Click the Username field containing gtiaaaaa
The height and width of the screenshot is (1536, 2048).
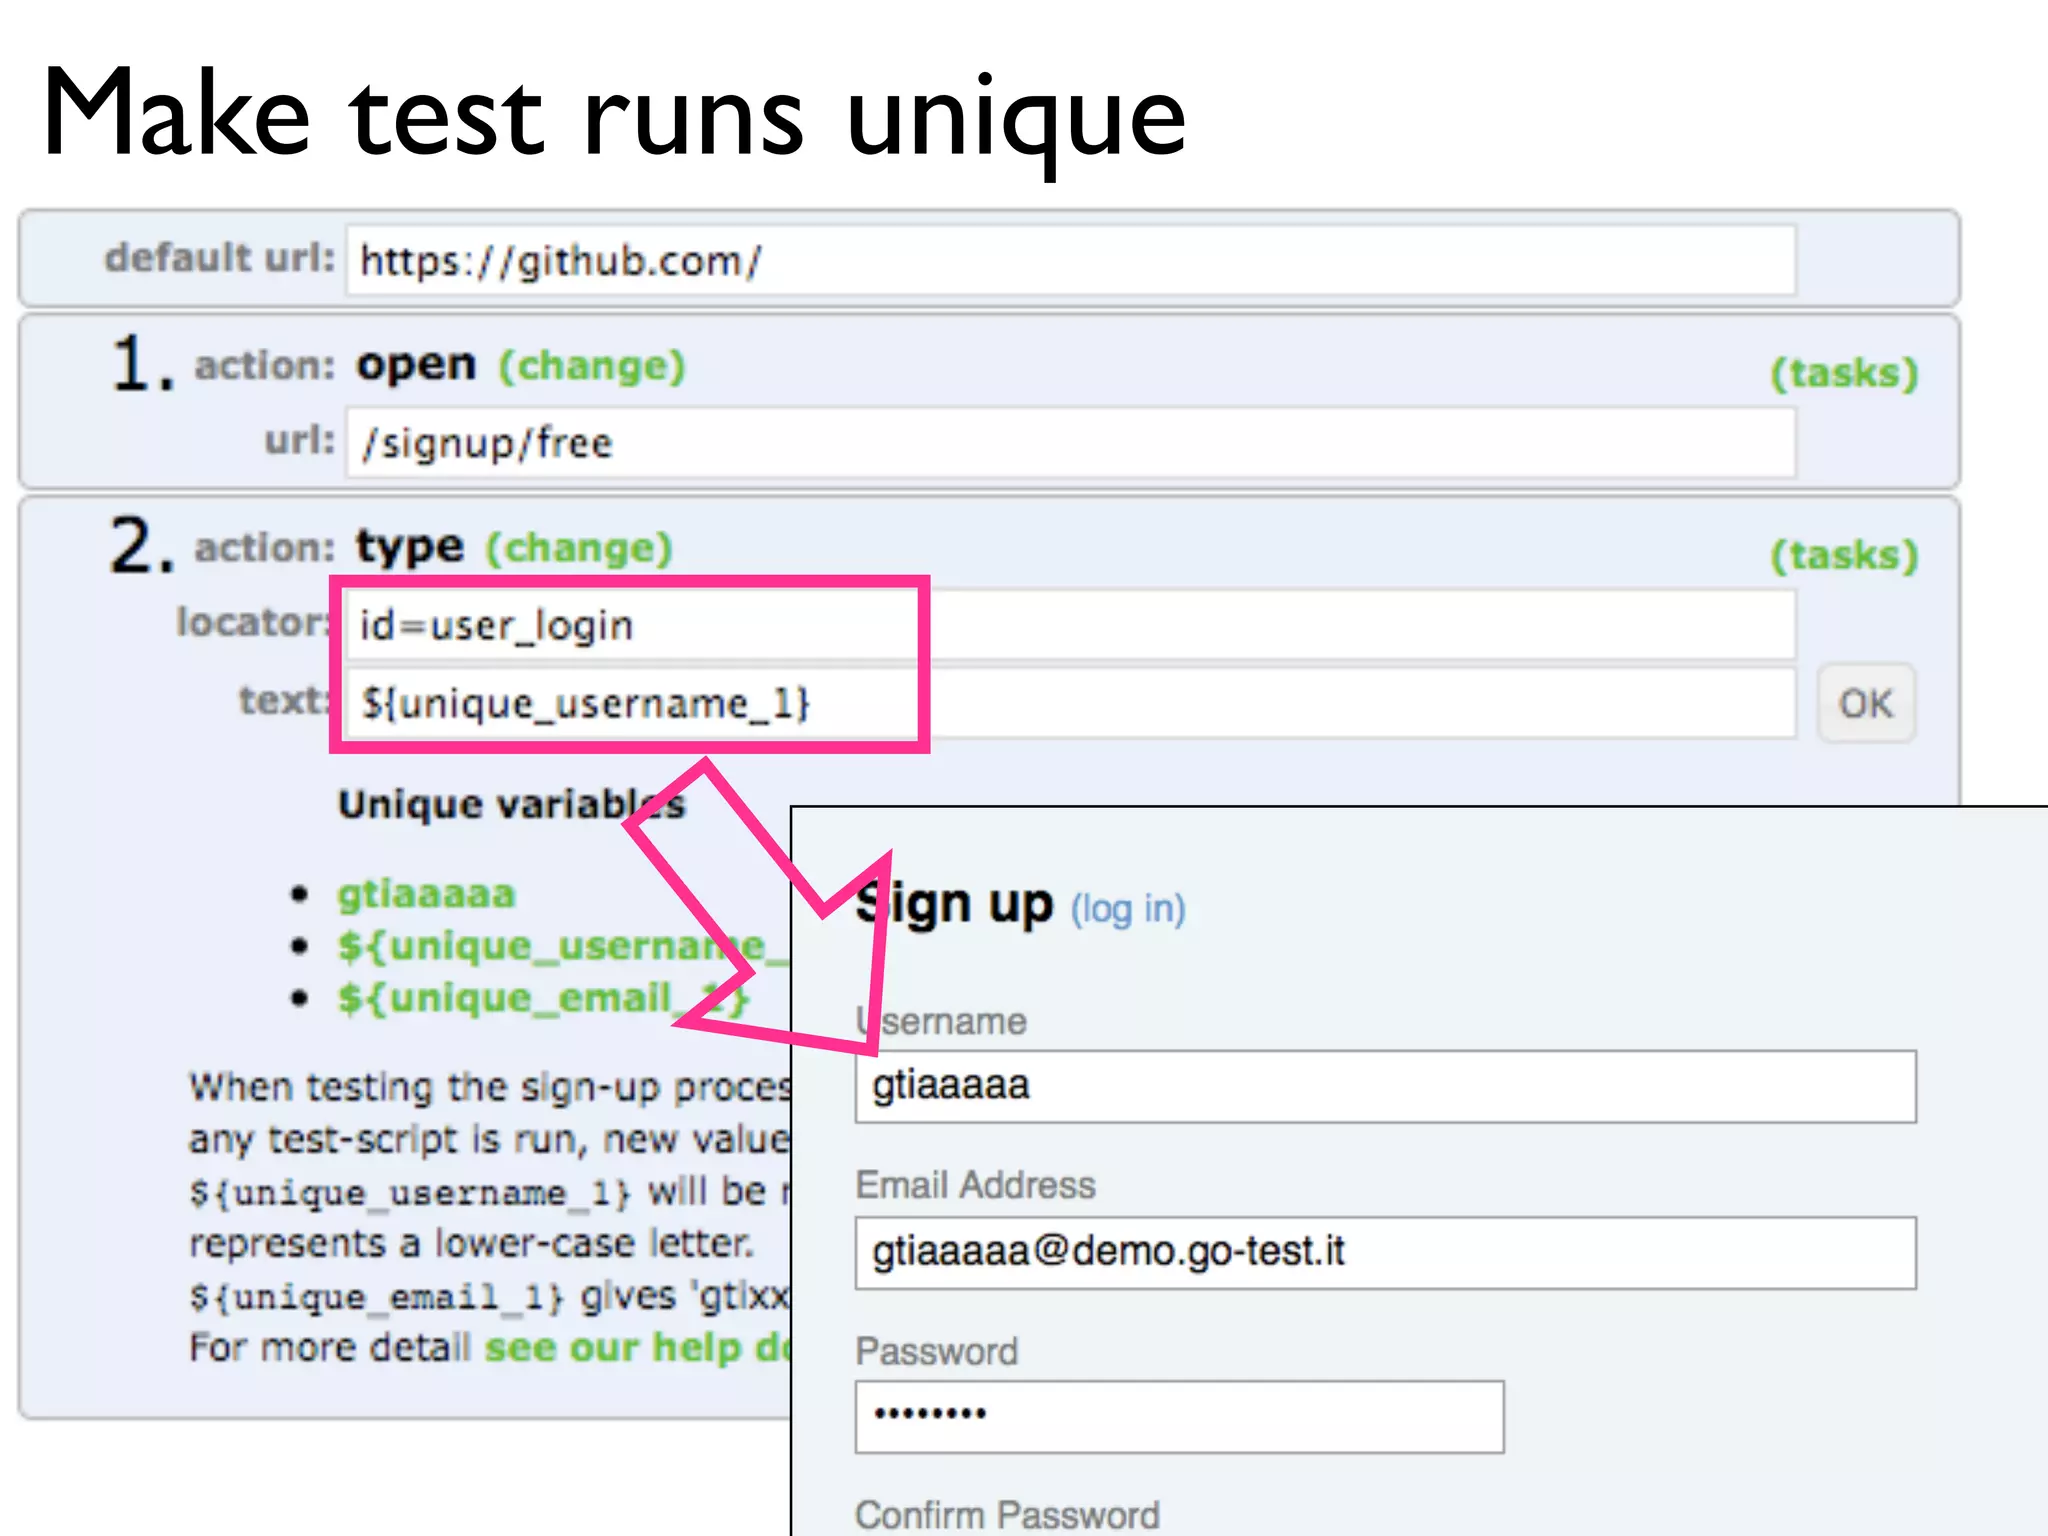[1385, 1087]
